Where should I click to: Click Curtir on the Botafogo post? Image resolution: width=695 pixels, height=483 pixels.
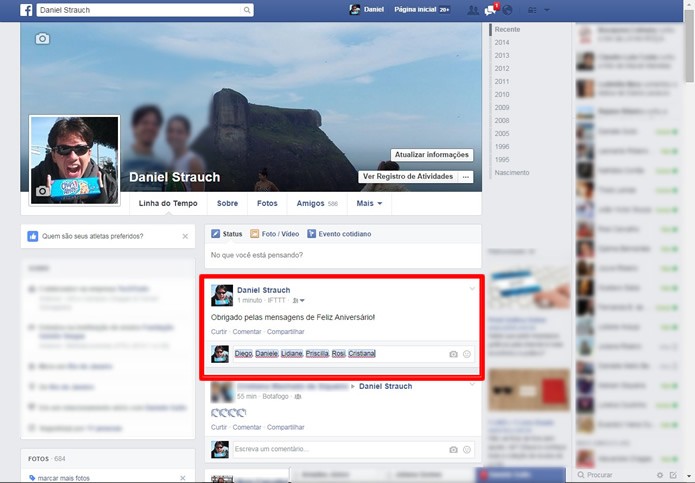[x=219, y=427]
